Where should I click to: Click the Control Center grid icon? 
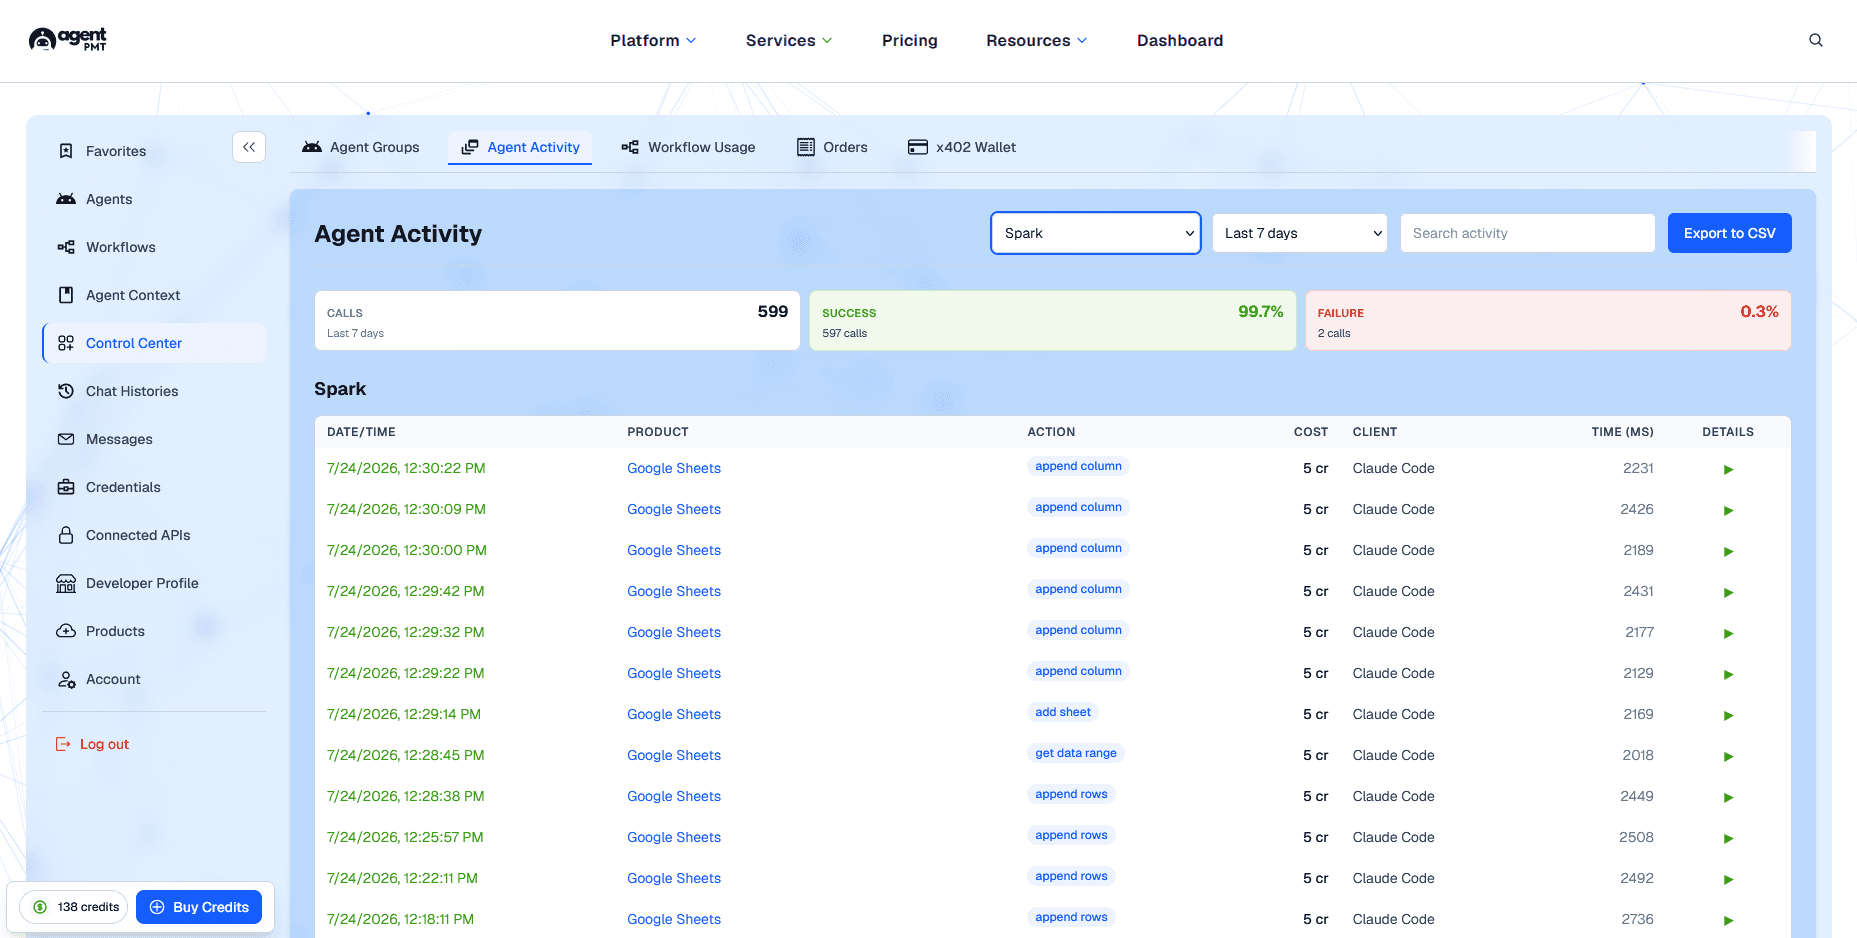pos(66,343)
